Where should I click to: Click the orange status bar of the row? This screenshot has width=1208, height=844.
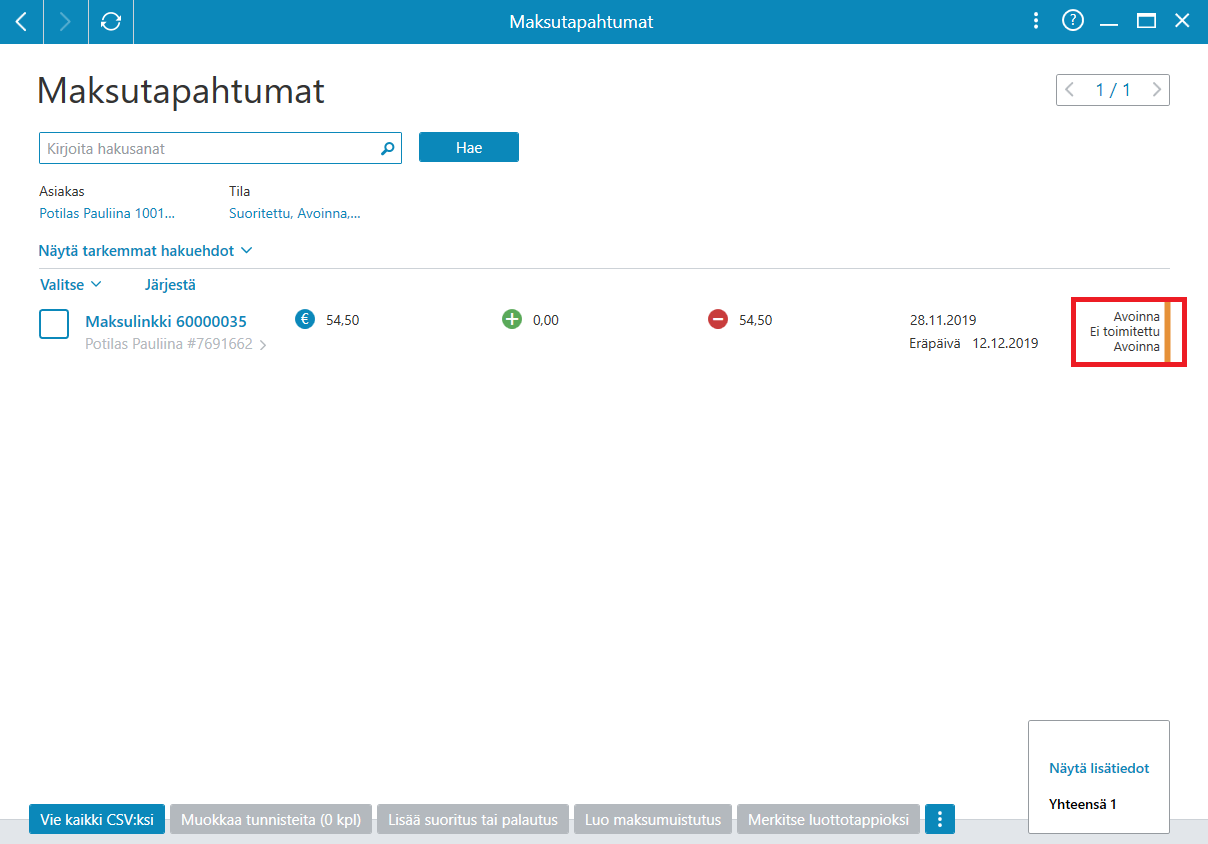click(x=1166, y=331)
